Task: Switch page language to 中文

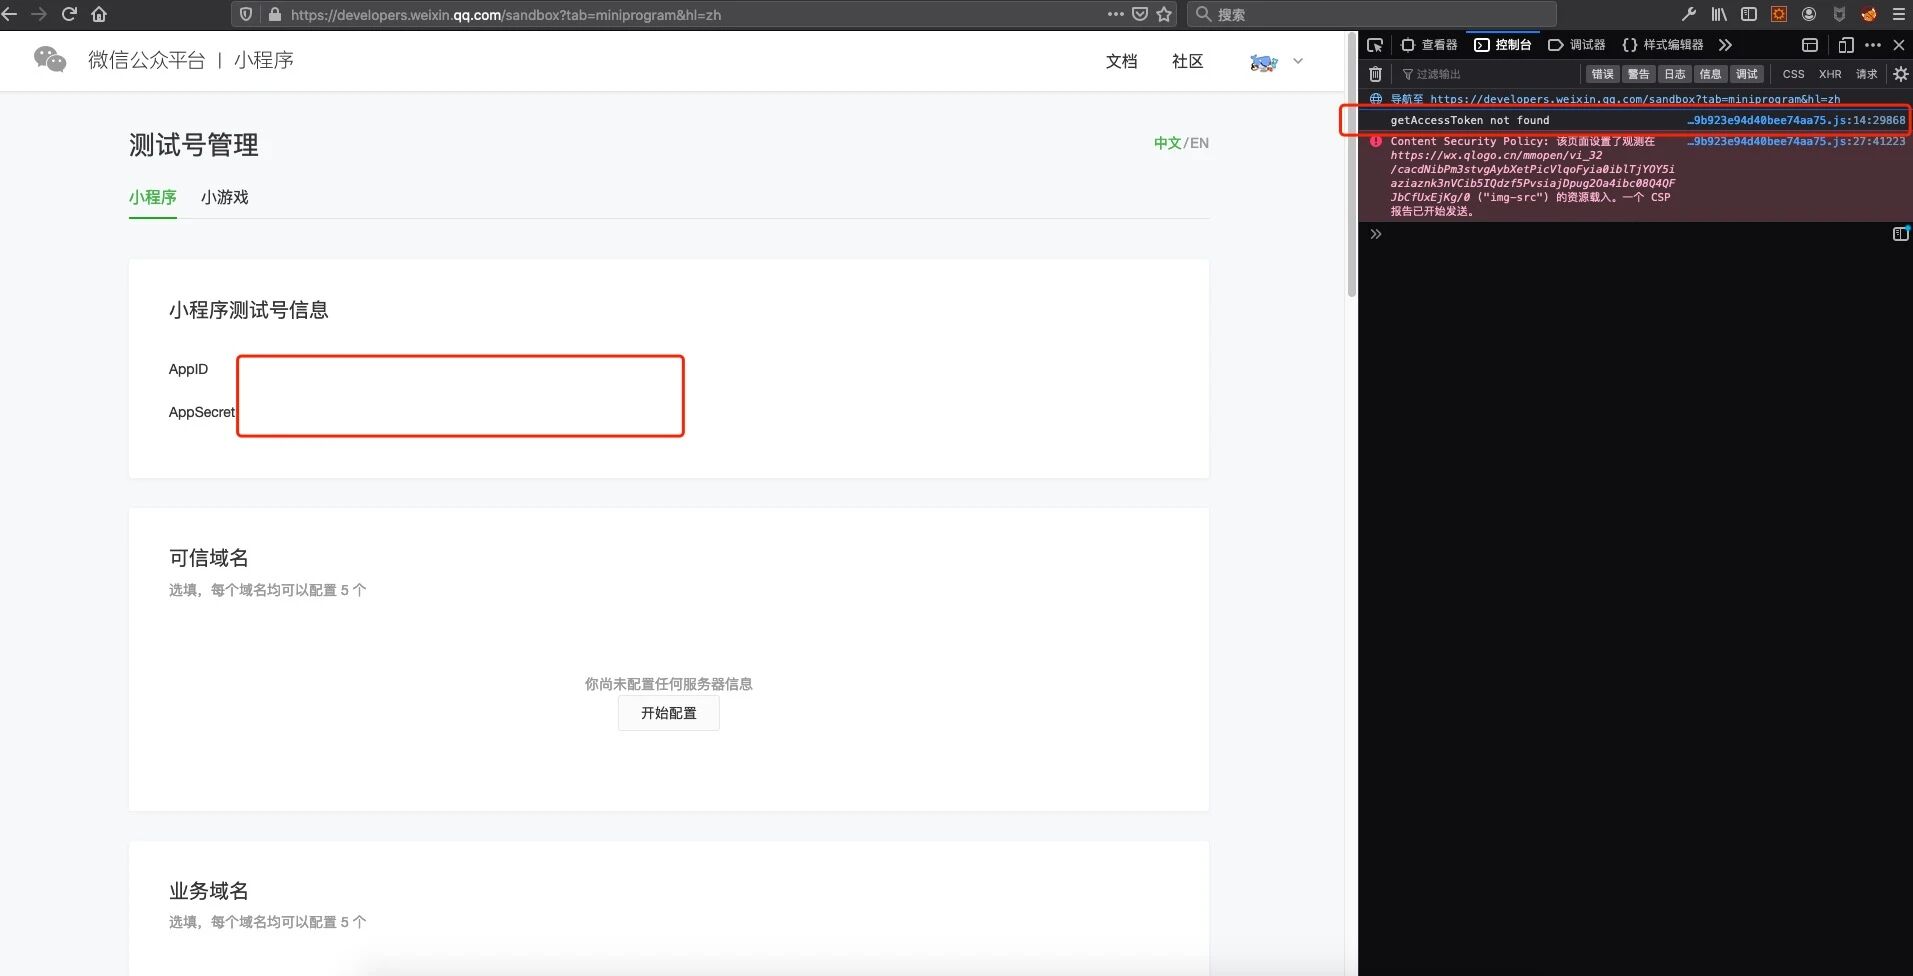Action: pos(1167,143)
